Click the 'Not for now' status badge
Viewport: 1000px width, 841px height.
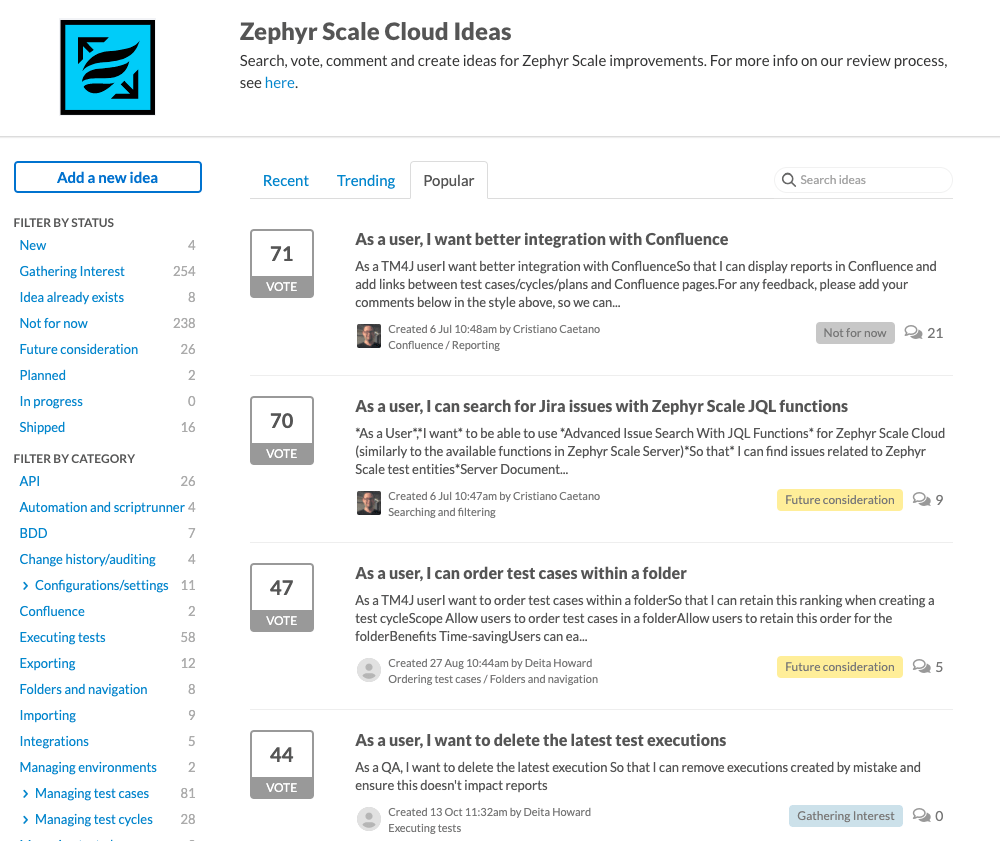[855, 333]
